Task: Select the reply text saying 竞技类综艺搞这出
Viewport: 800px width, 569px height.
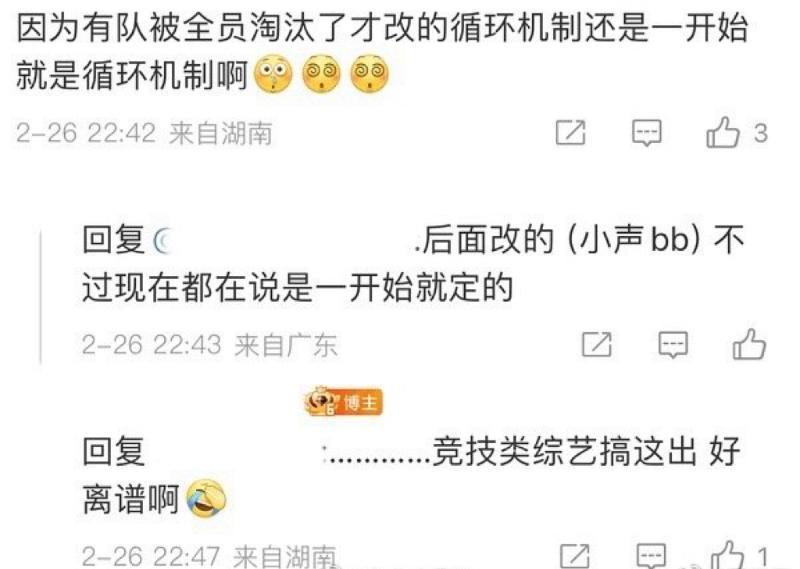Action: pyautogui.click(x=411, y=475)
